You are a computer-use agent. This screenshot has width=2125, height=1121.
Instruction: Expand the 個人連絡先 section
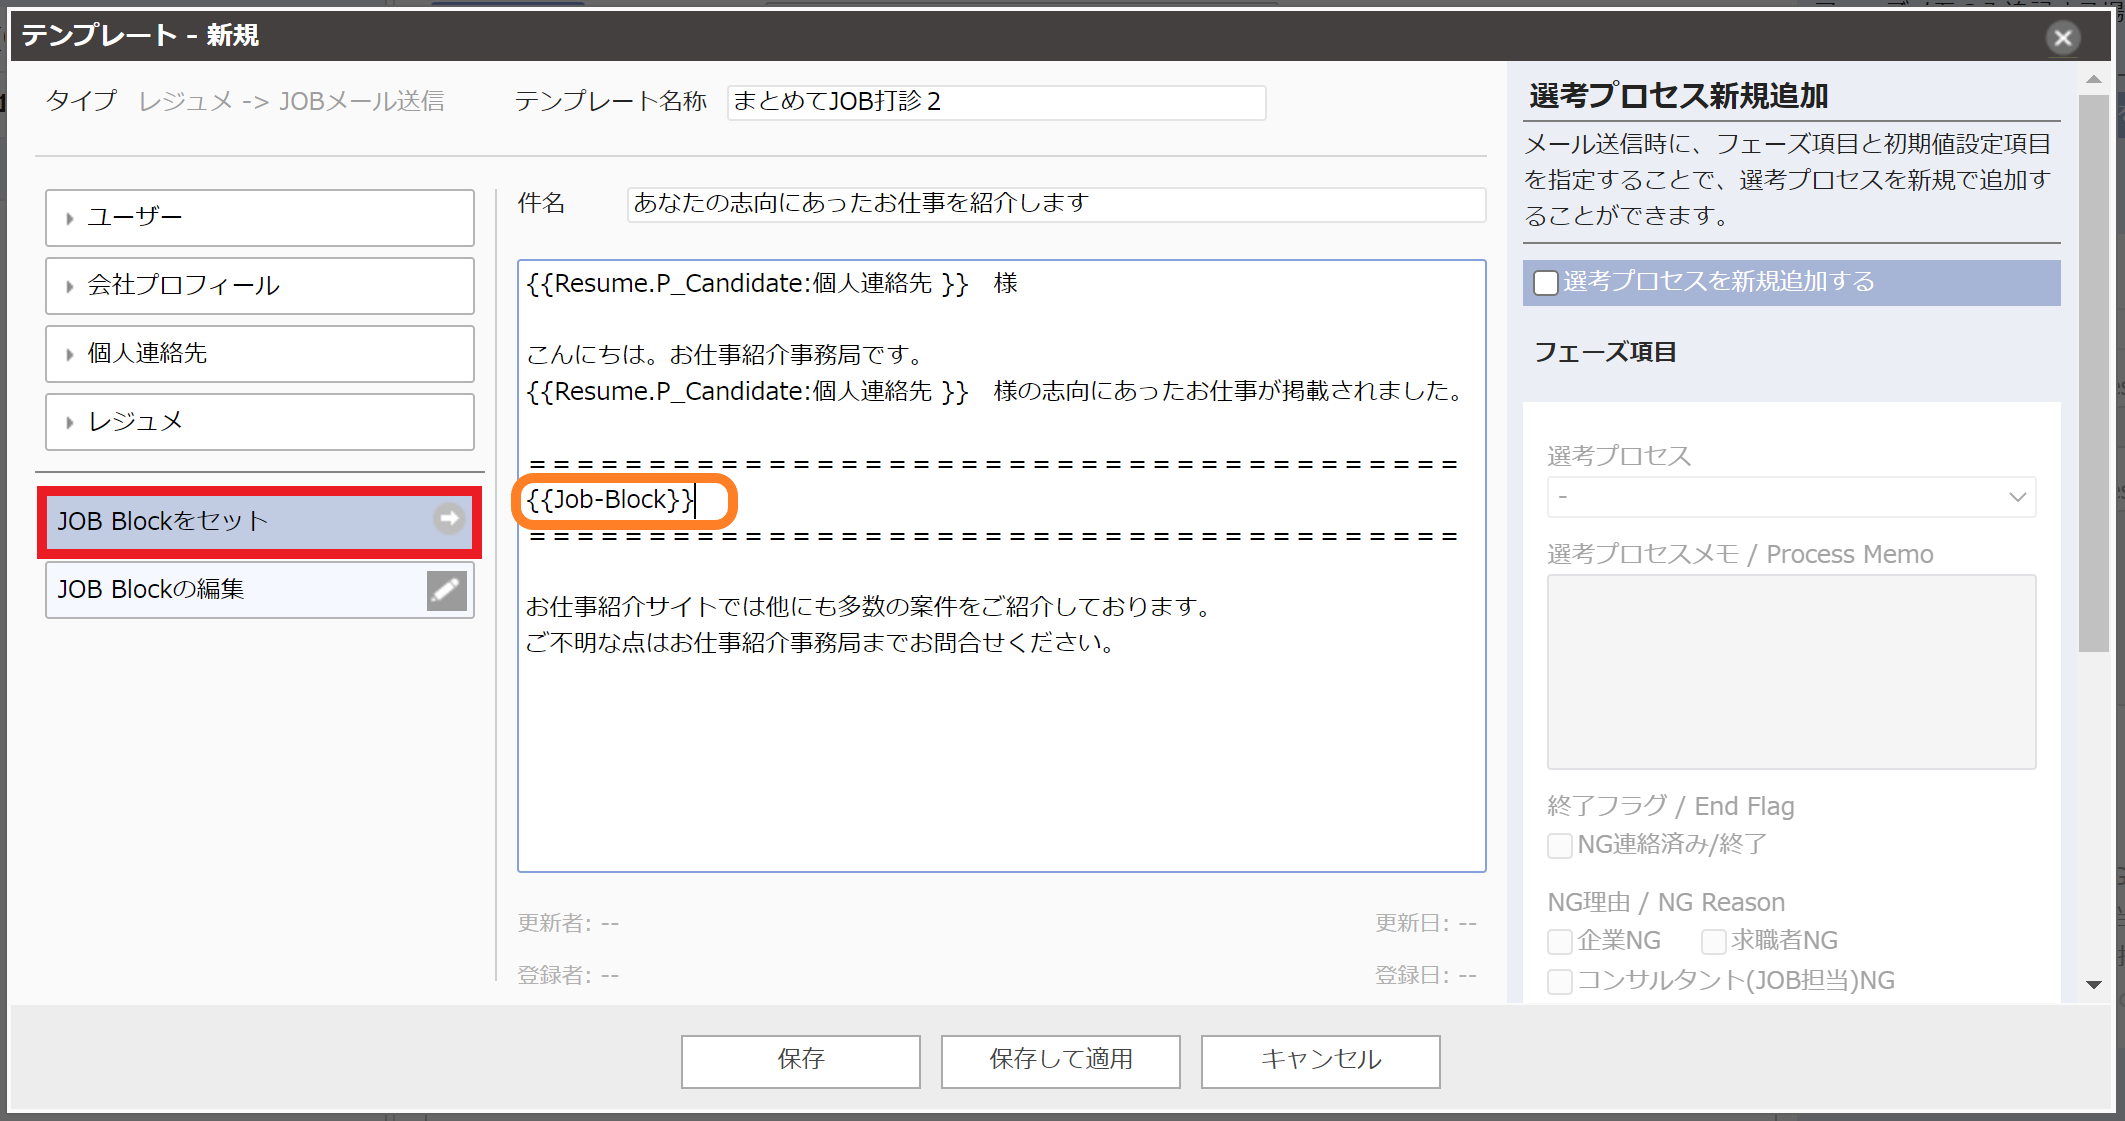pyautogui.click(x=259, y=354)
